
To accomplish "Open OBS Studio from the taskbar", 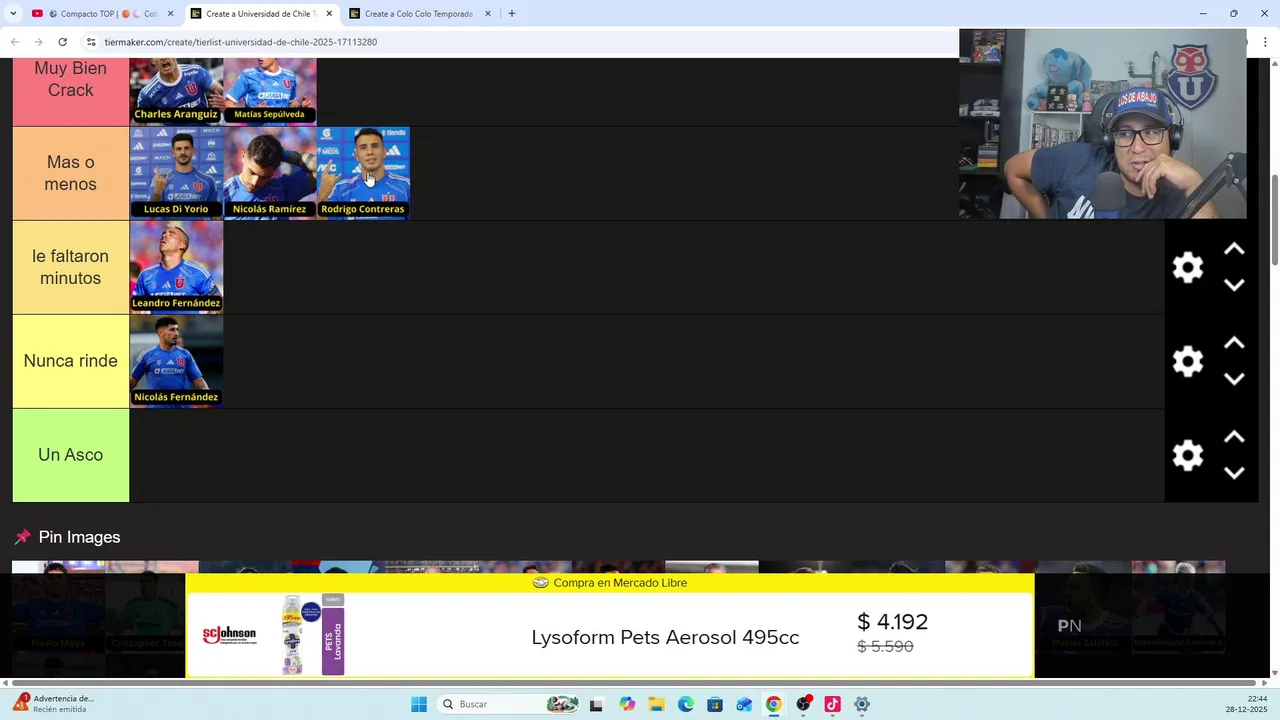I will [x=803, y=704].
